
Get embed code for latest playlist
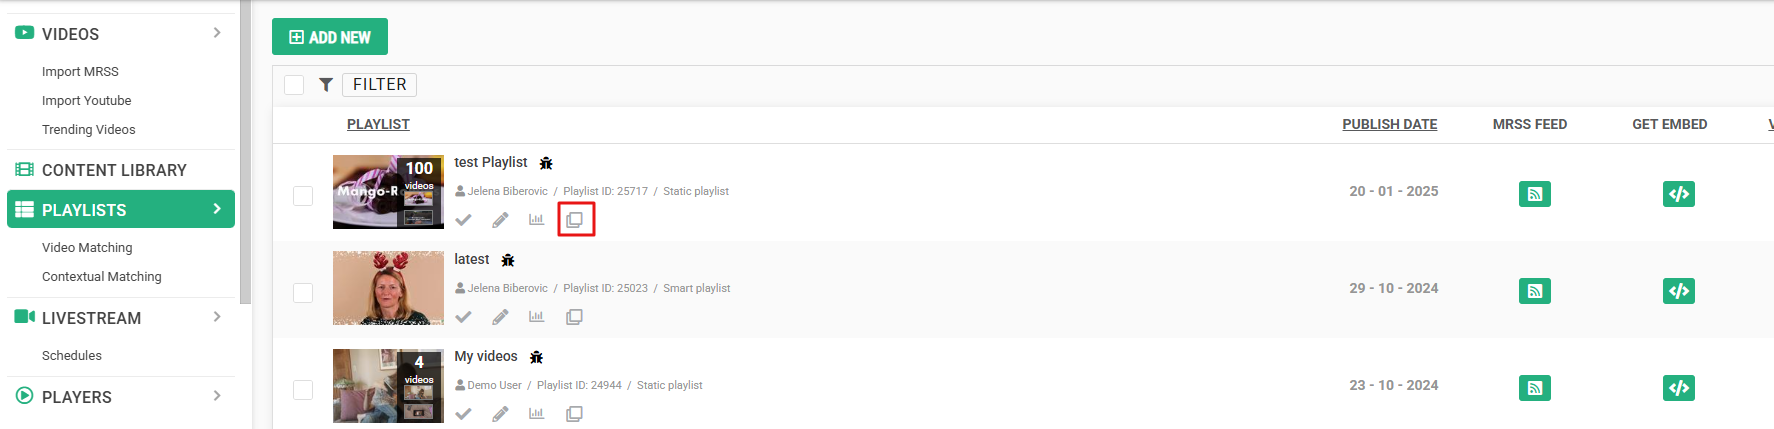(x=1678, y=291)
